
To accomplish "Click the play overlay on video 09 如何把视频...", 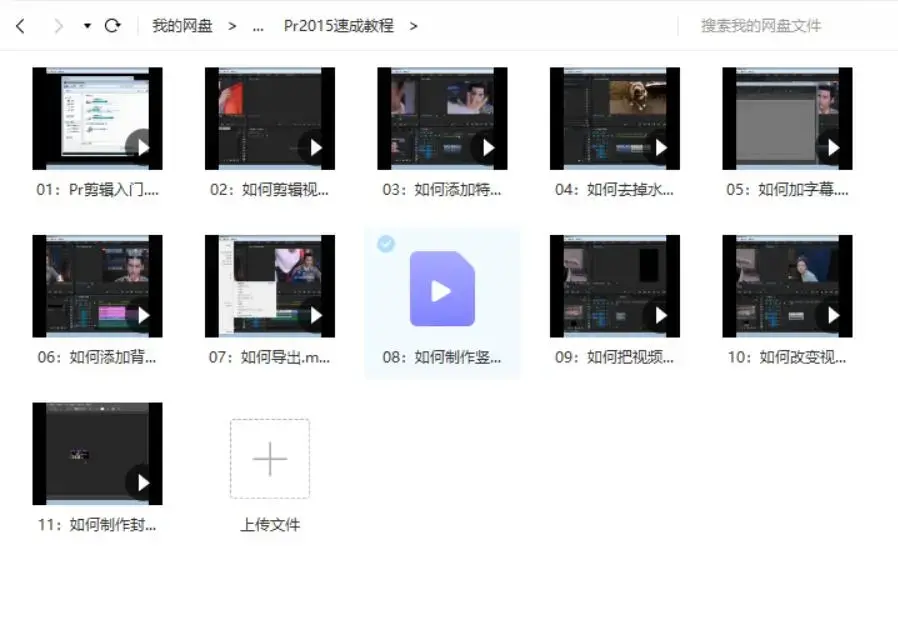I will click(x=662, y=314).
